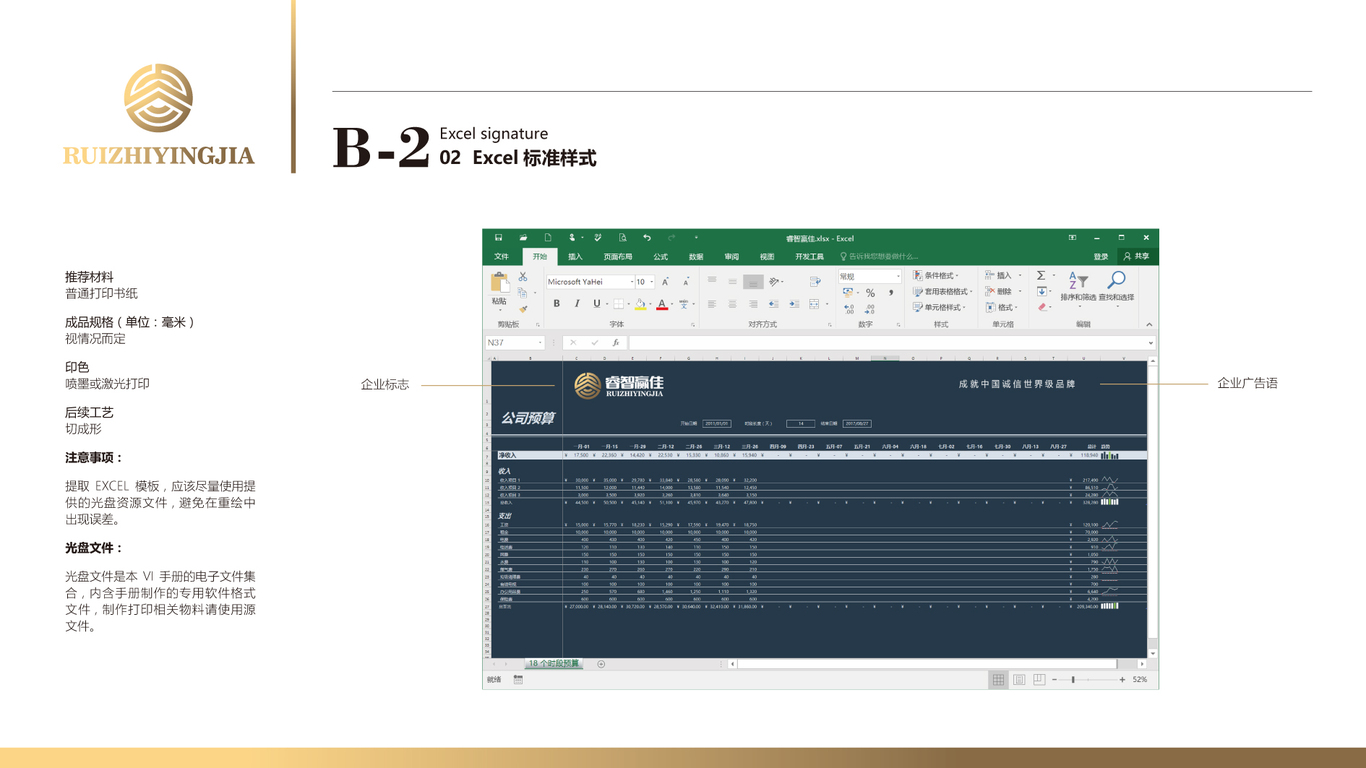Toggle align text right
Viewport: 1366px width, 768px height.
click(x=753, y=303)
